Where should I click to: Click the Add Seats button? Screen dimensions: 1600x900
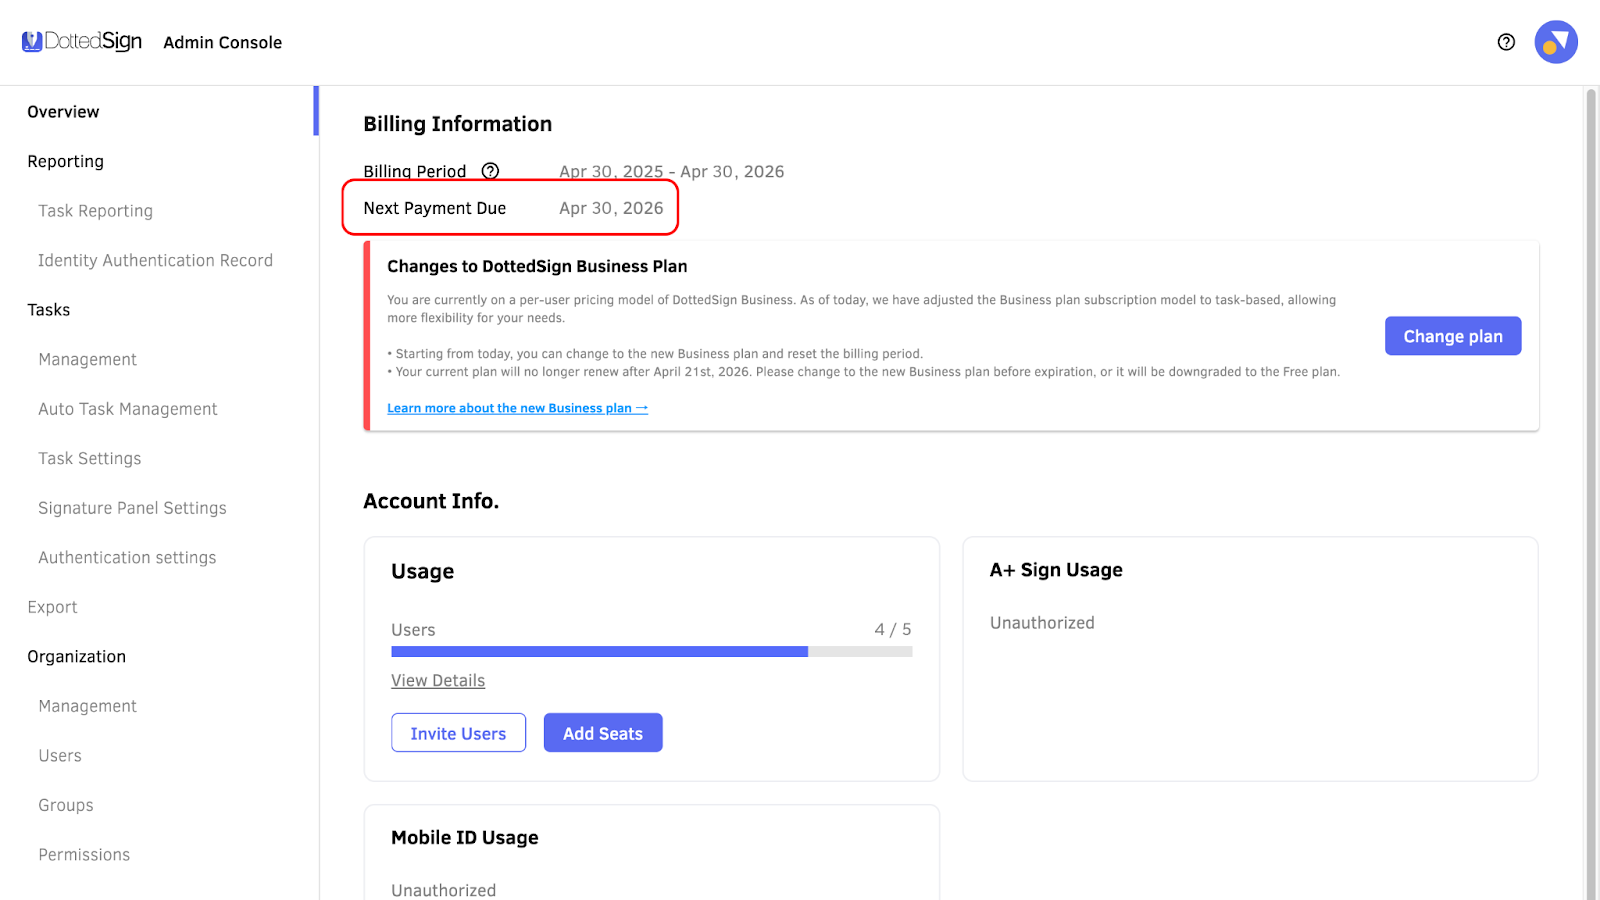pyautogui.click(x=603, y=733)
